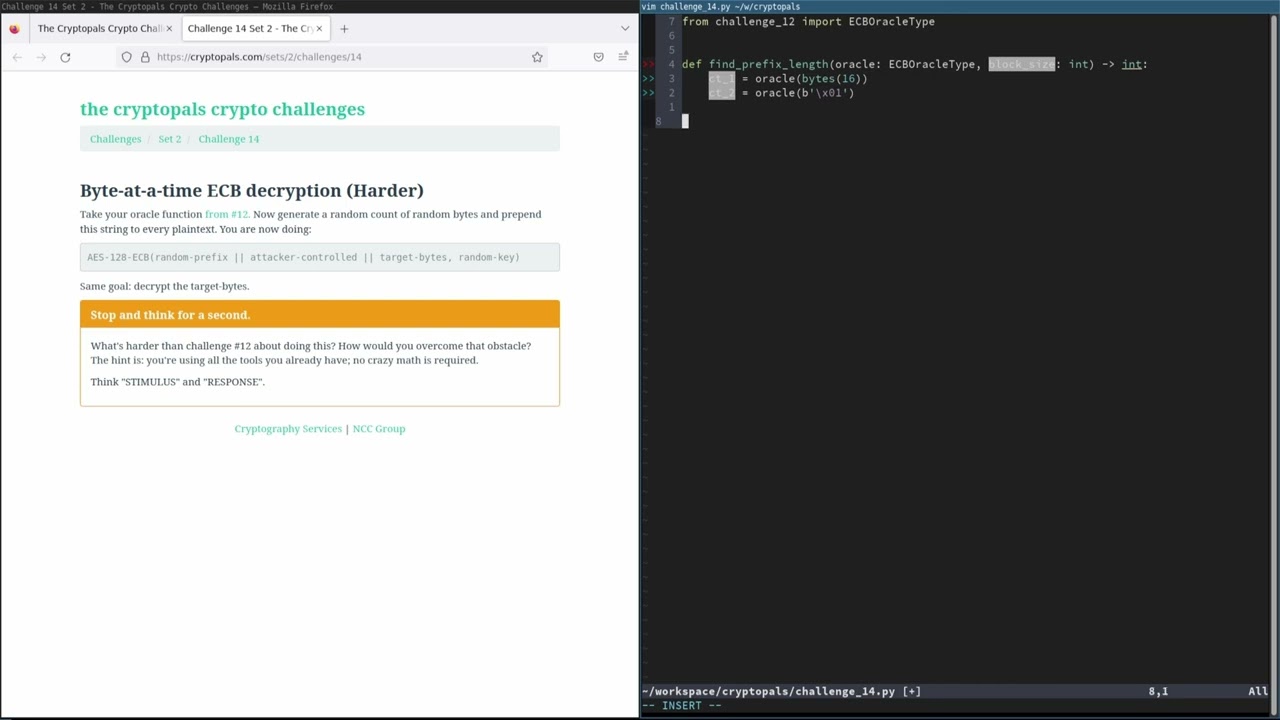Switch to Challenge 14 Set 2 tab
Viewport: 1280px width, 720px height.
point(249,29)
